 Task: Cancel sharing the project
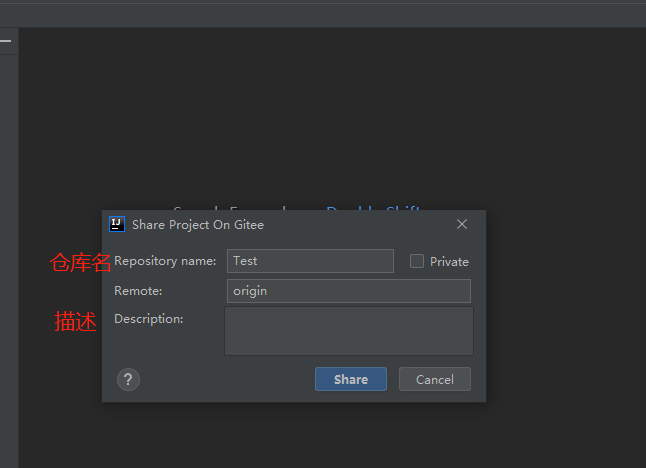(434, 379)
